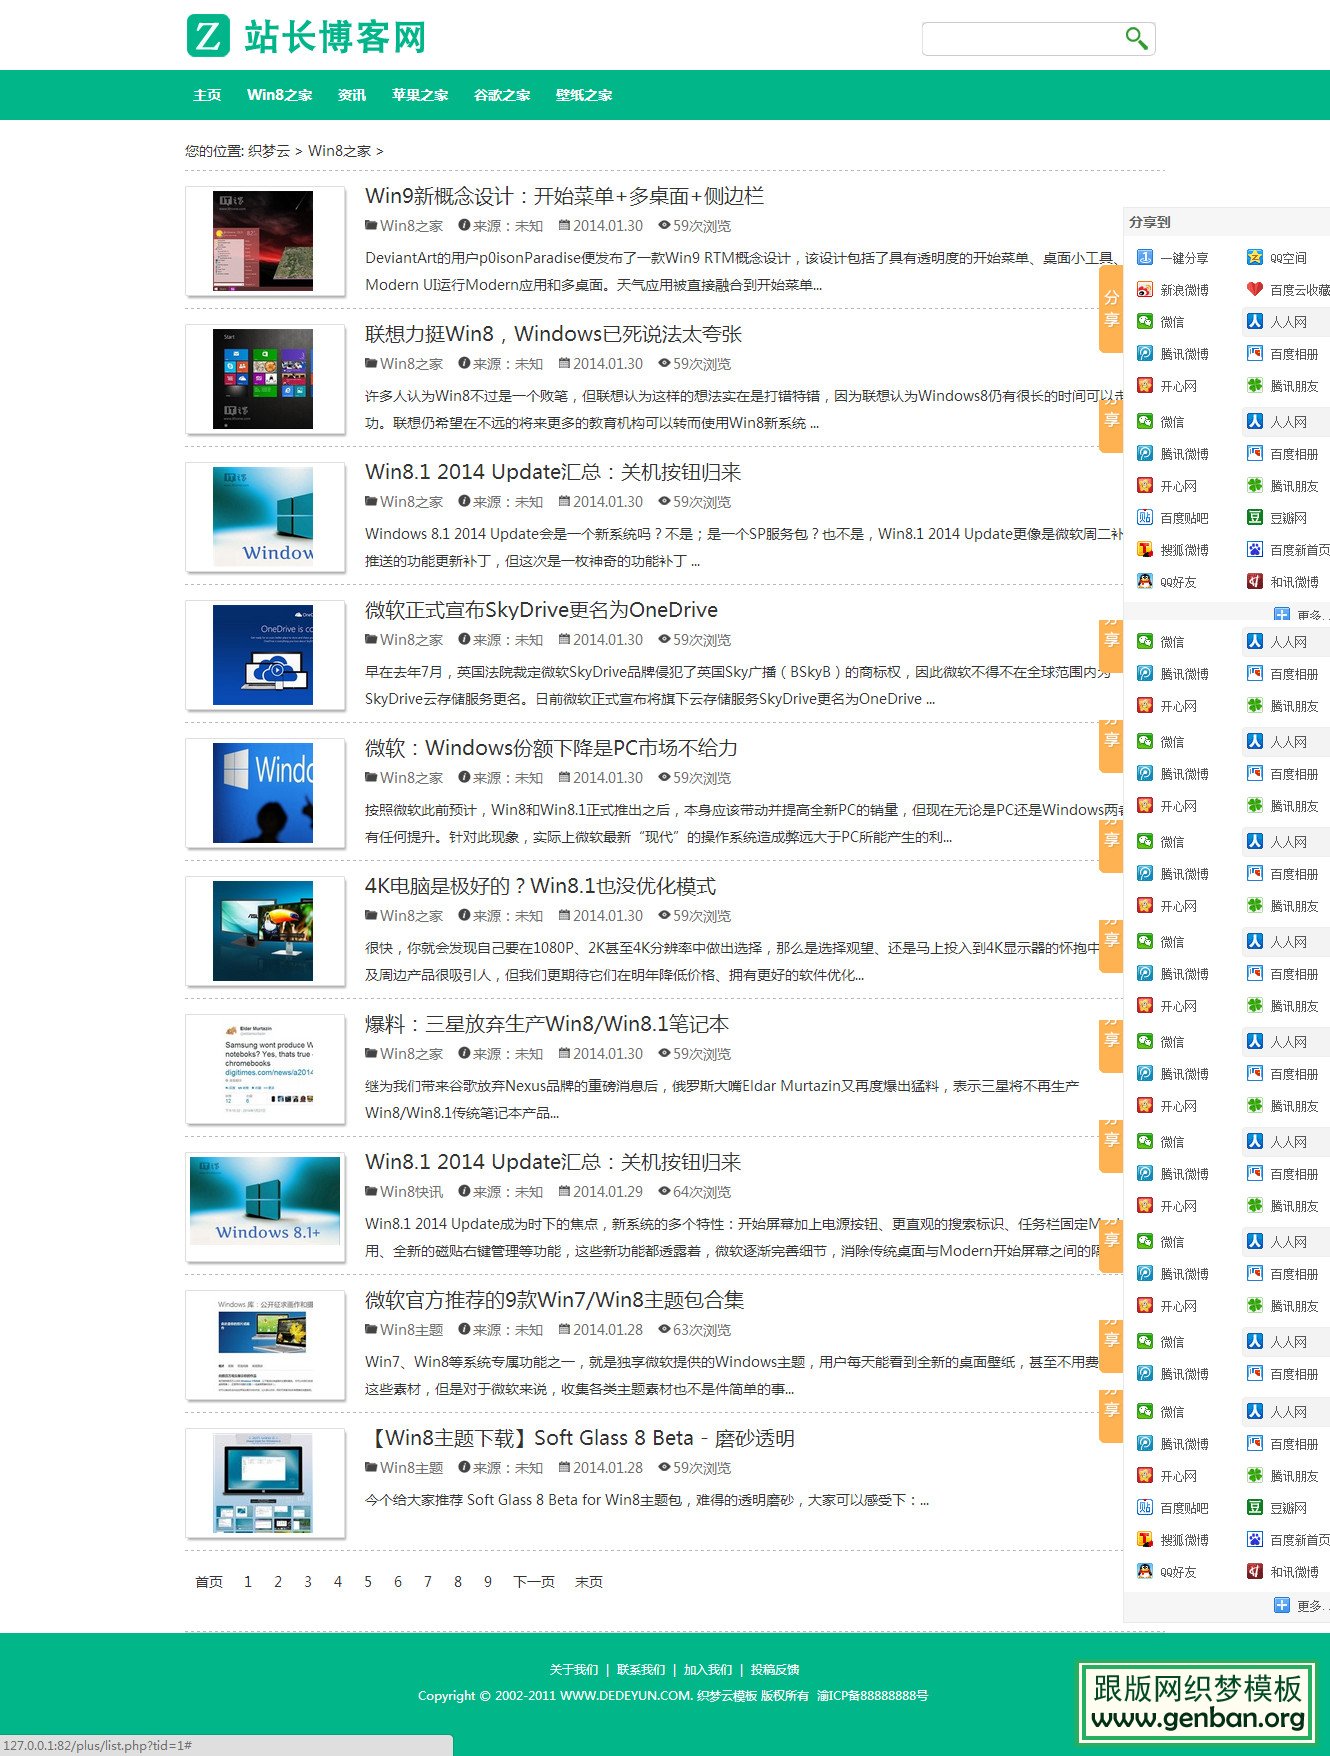Click the green Z site logo

point(208,36)
